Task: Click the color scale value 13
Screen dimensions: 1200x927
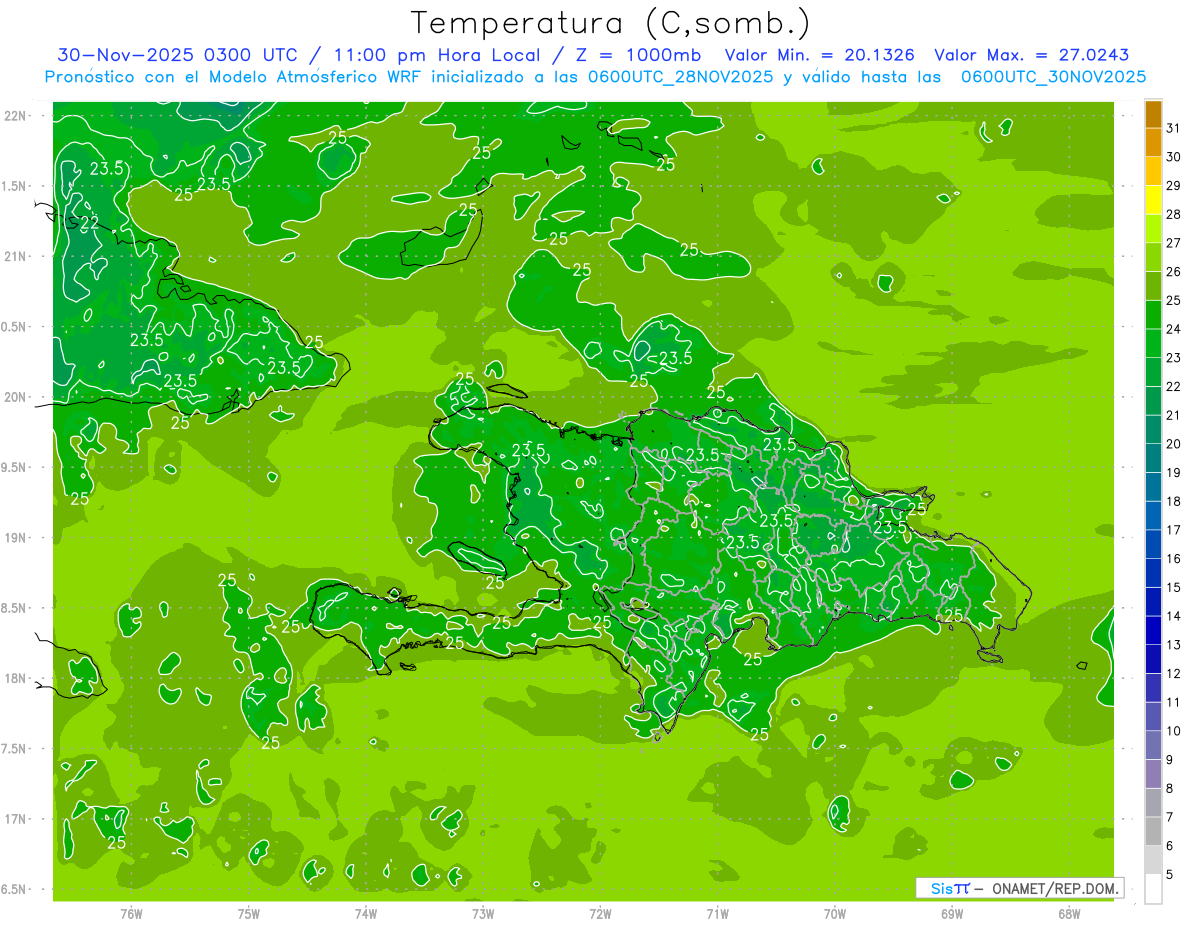Action: (1174, 645)
